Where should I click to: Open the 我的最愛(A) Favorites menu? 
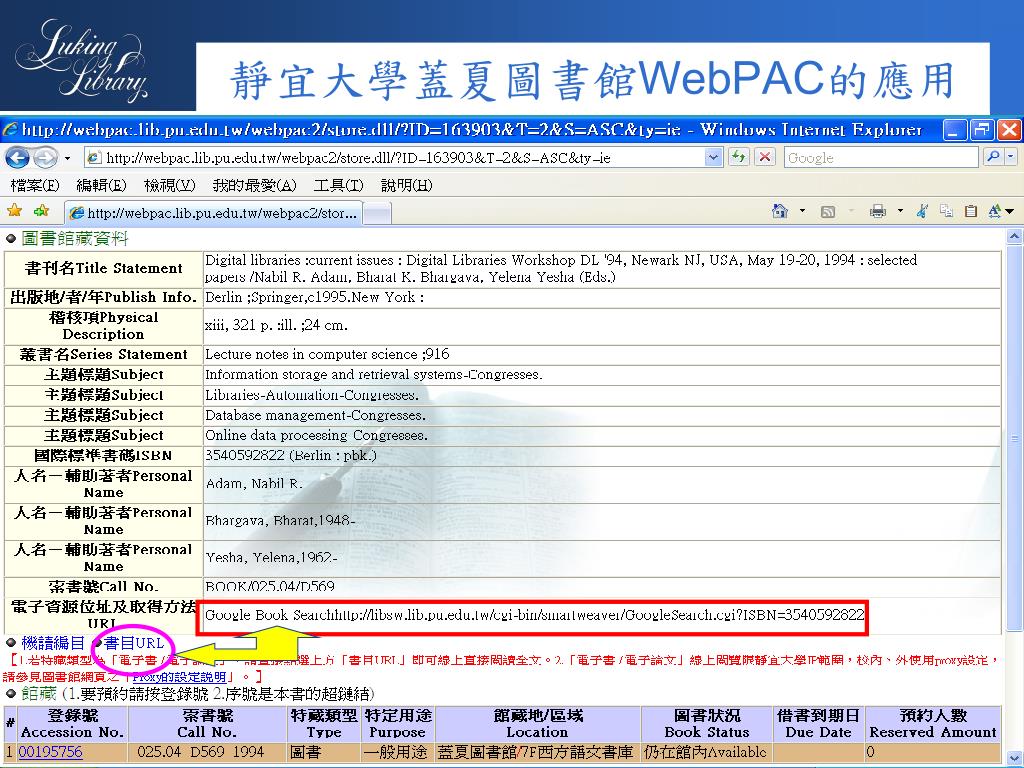point(255,185)
